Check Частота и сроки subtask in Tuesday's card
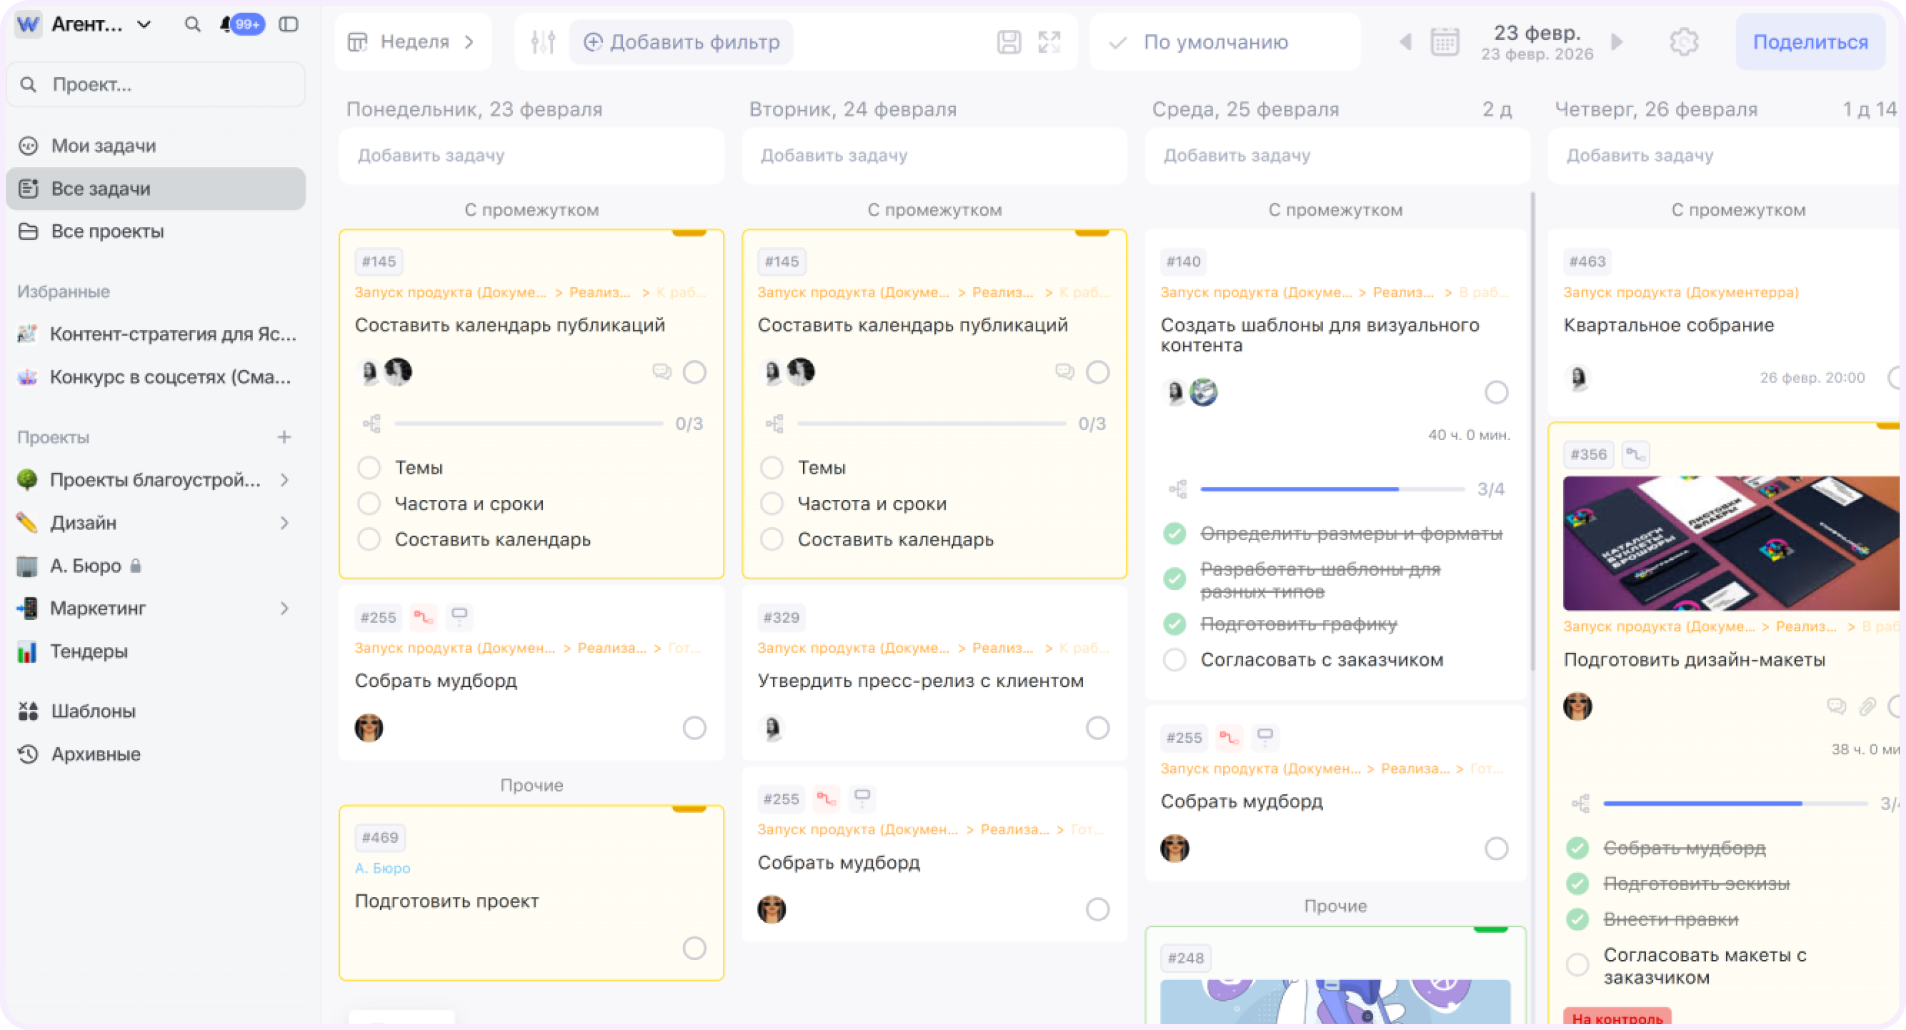Image resolution: width=1906 pixels, height=1030 pixels. 772,503
